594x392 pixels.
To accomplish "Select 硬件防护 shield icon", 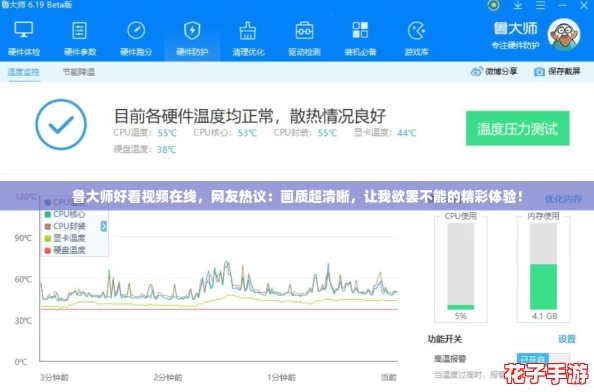I will click(x=192, y=30).
